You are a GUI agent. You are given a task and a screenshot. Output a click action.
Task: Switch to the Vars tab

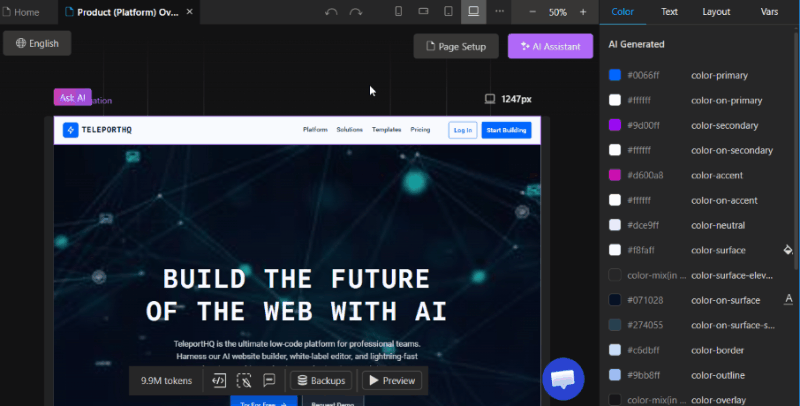(769, 12)
